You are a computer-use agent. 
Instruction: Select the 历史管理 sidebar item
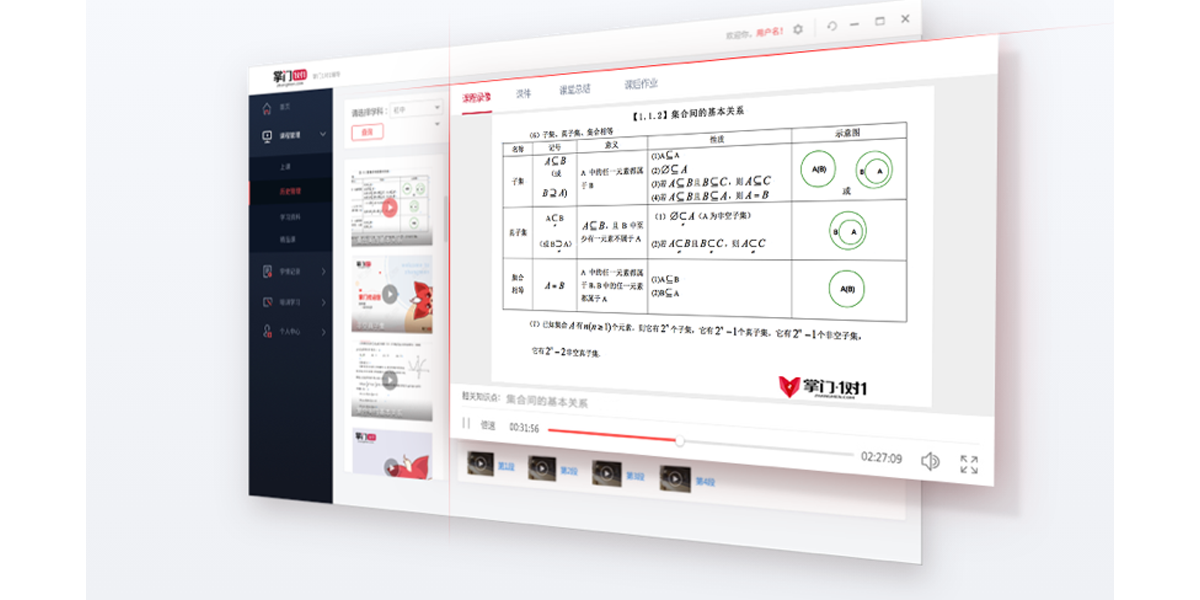click(289, 190)
